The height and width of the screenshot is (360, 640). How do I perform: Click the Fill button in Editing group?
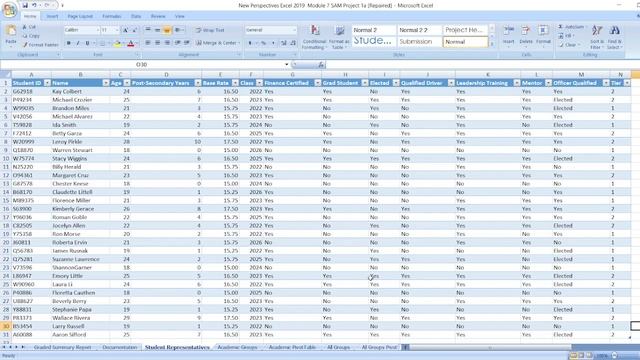click(566, 36)
